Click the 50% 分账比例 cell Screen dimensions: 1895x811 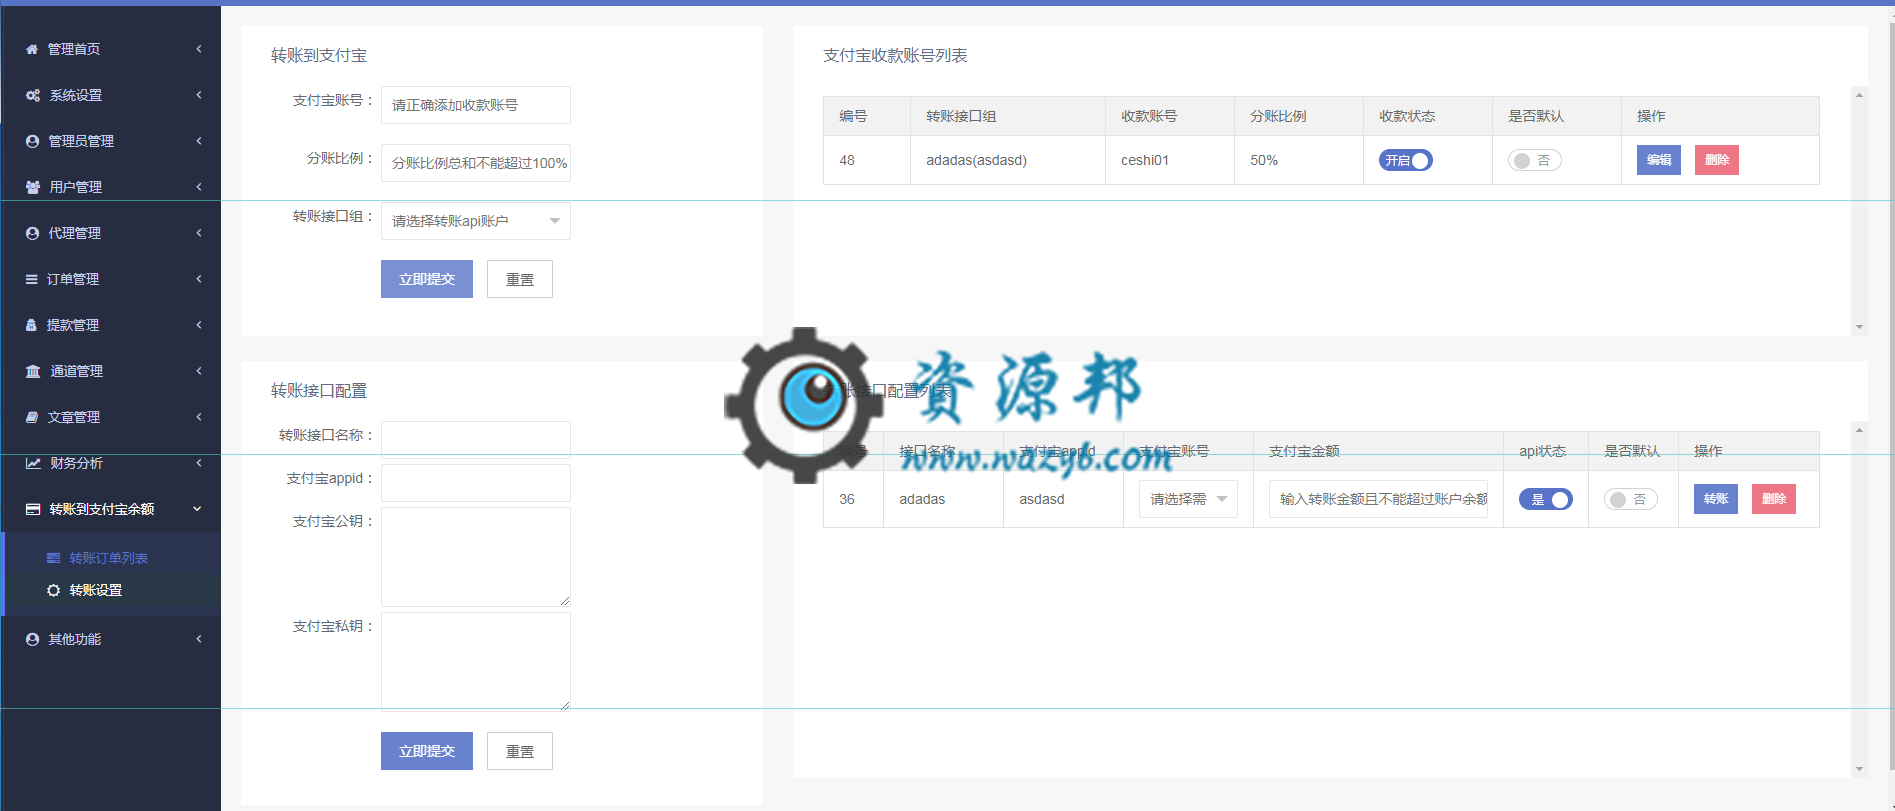pos(1299,160)
